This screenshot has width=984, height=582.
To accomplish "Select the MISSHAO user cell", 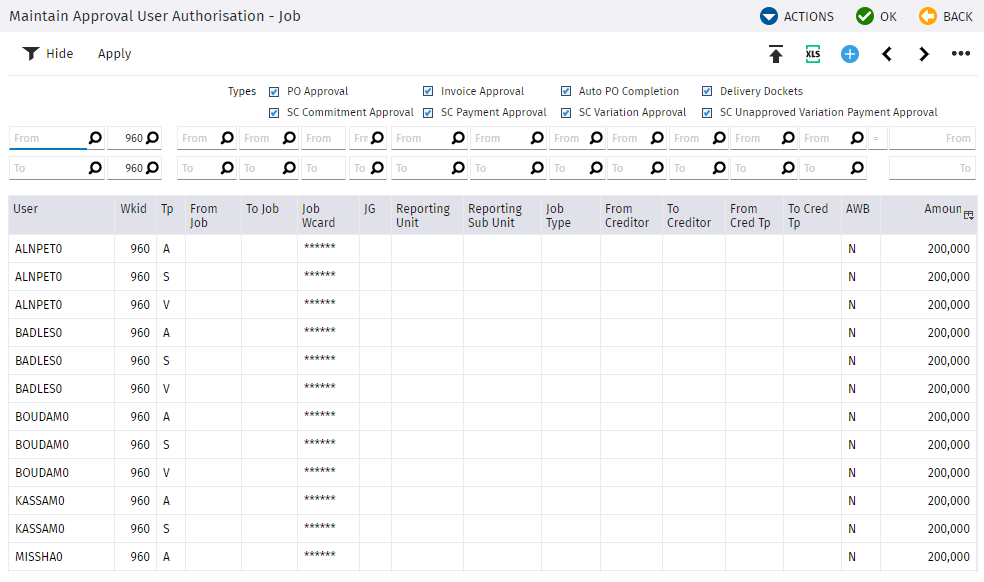I will [62, 557].
